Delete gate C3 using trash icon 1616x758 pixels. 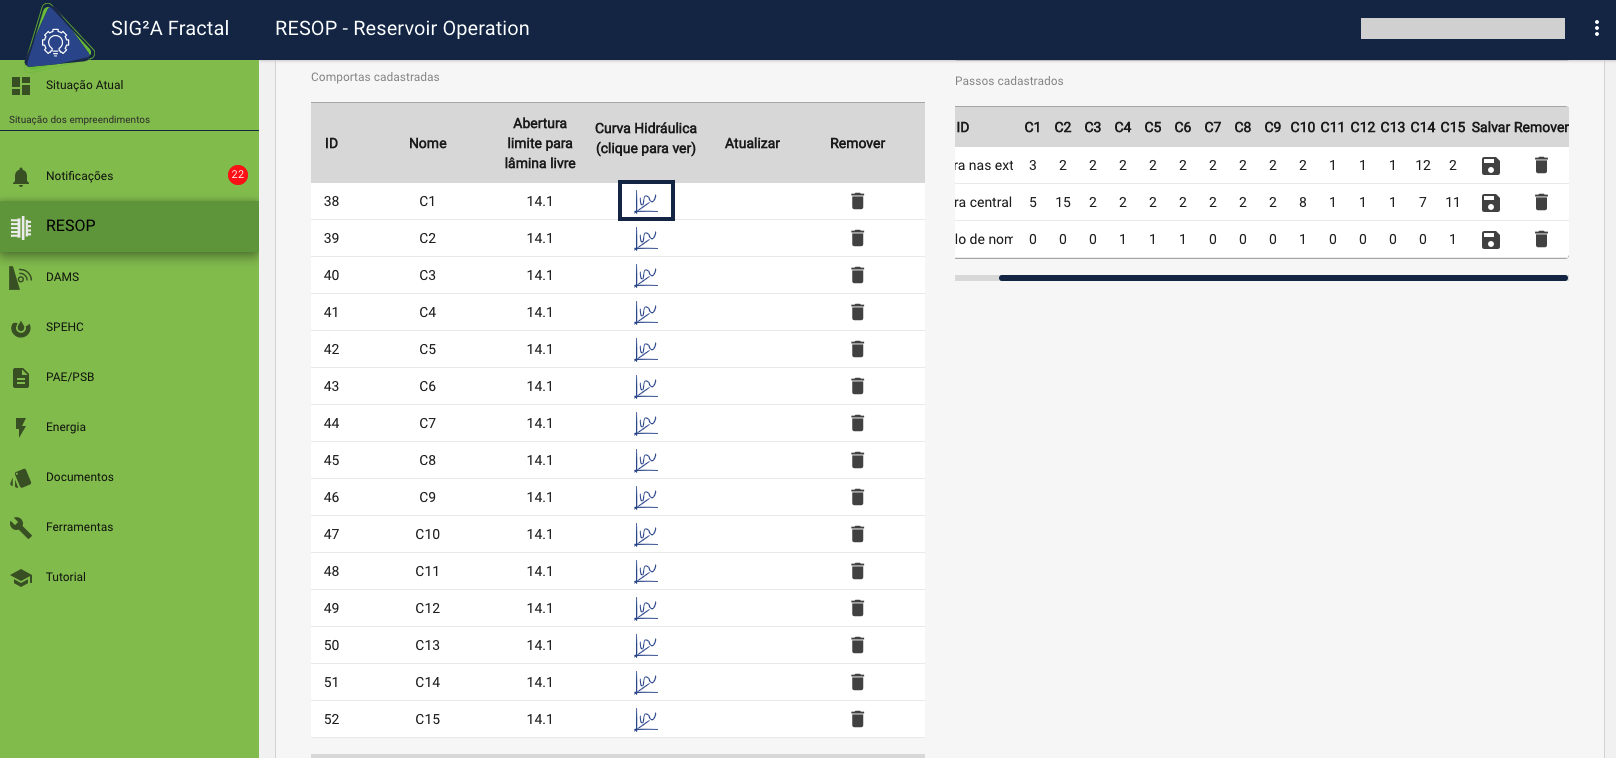857,275
